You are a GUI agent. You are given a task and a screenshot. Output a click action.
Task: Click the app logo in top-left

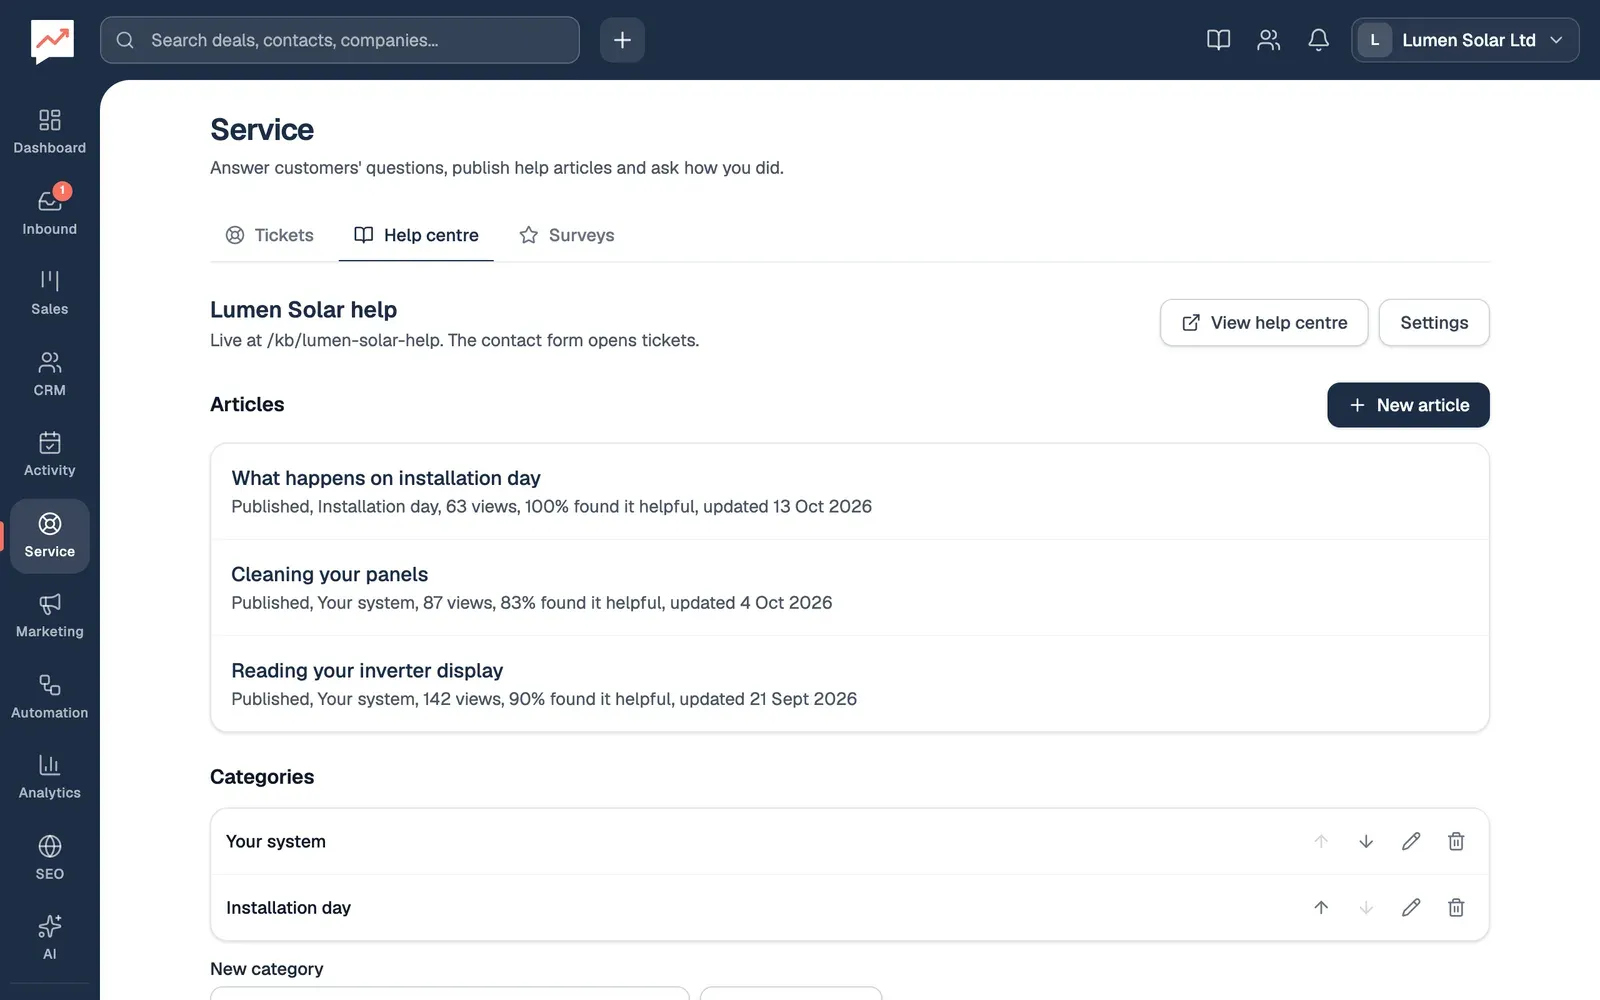[52, 40]
